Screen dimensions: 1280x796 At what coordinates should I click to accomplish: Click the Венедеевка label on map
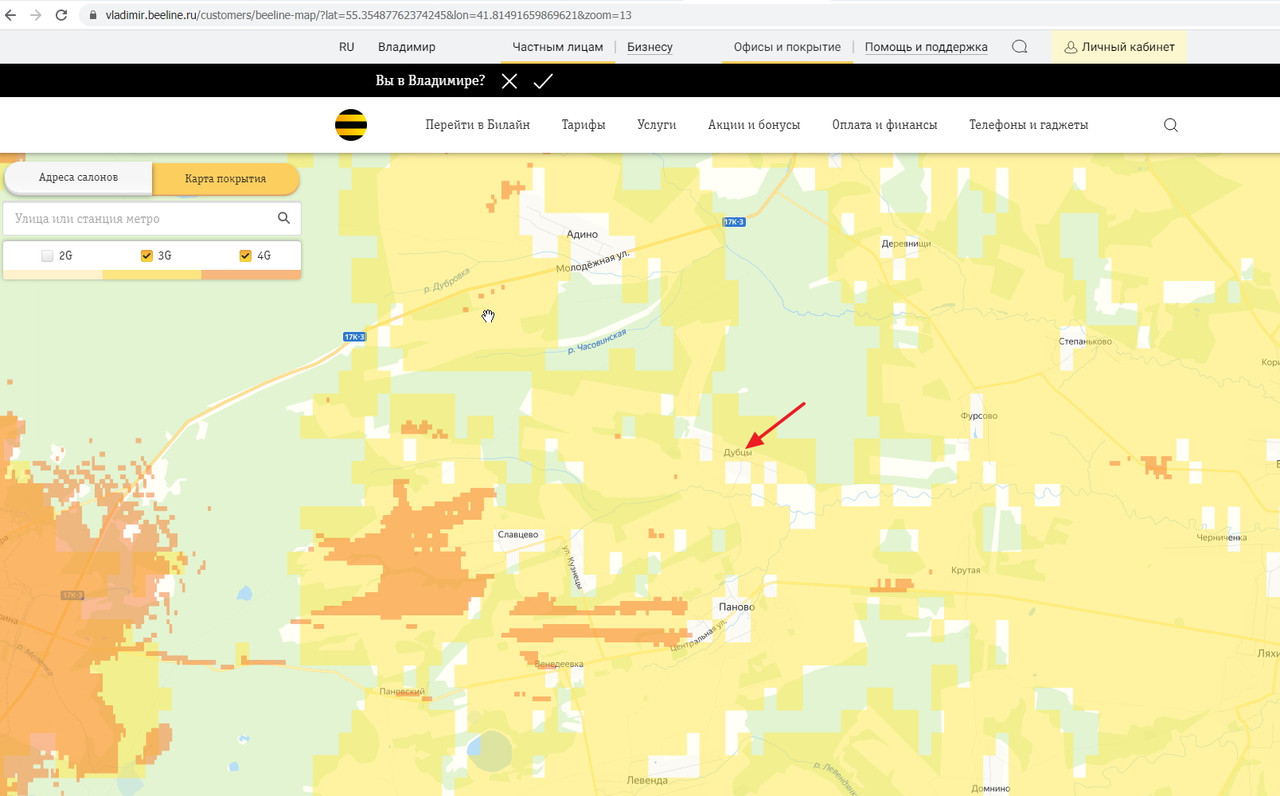(x=559, y=664)
